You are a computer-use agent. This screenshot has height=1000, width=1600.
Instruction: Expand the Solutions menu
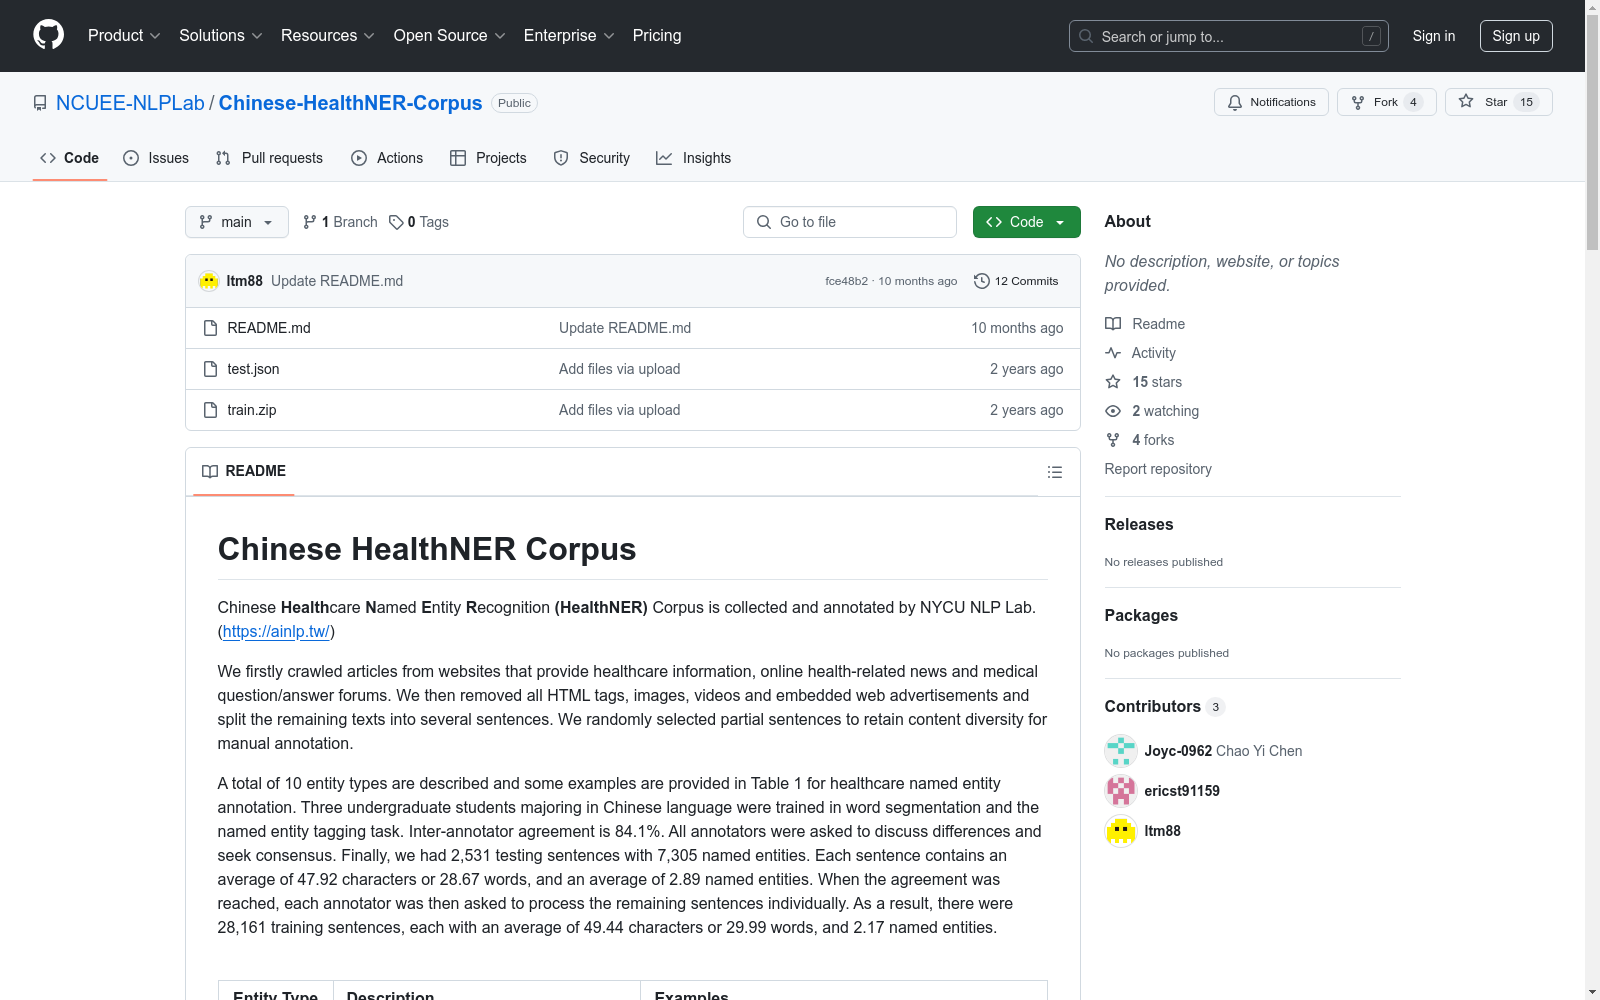pos(220,36)
